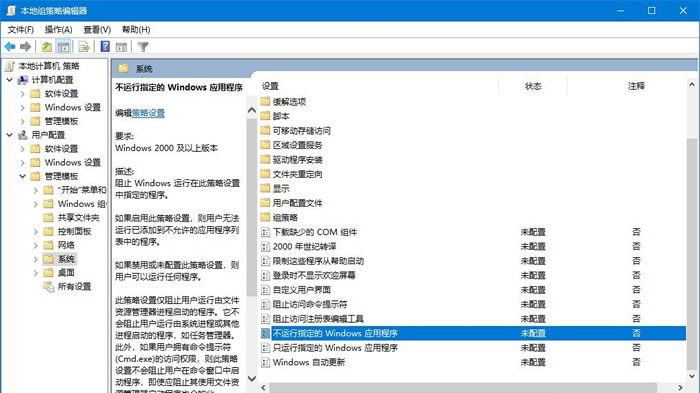Select 所有设置 in the tree
This screenshot has height=393, width=700.
click(x=75, y=287)
